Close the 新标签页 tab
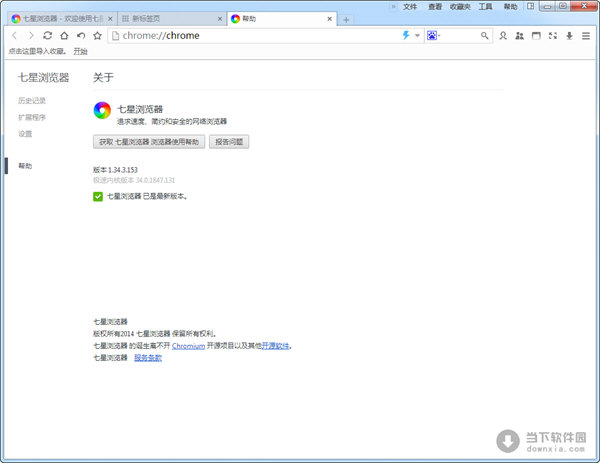Image resolution: width=600 pixels, height=463 pixels. tap(220, 18)
